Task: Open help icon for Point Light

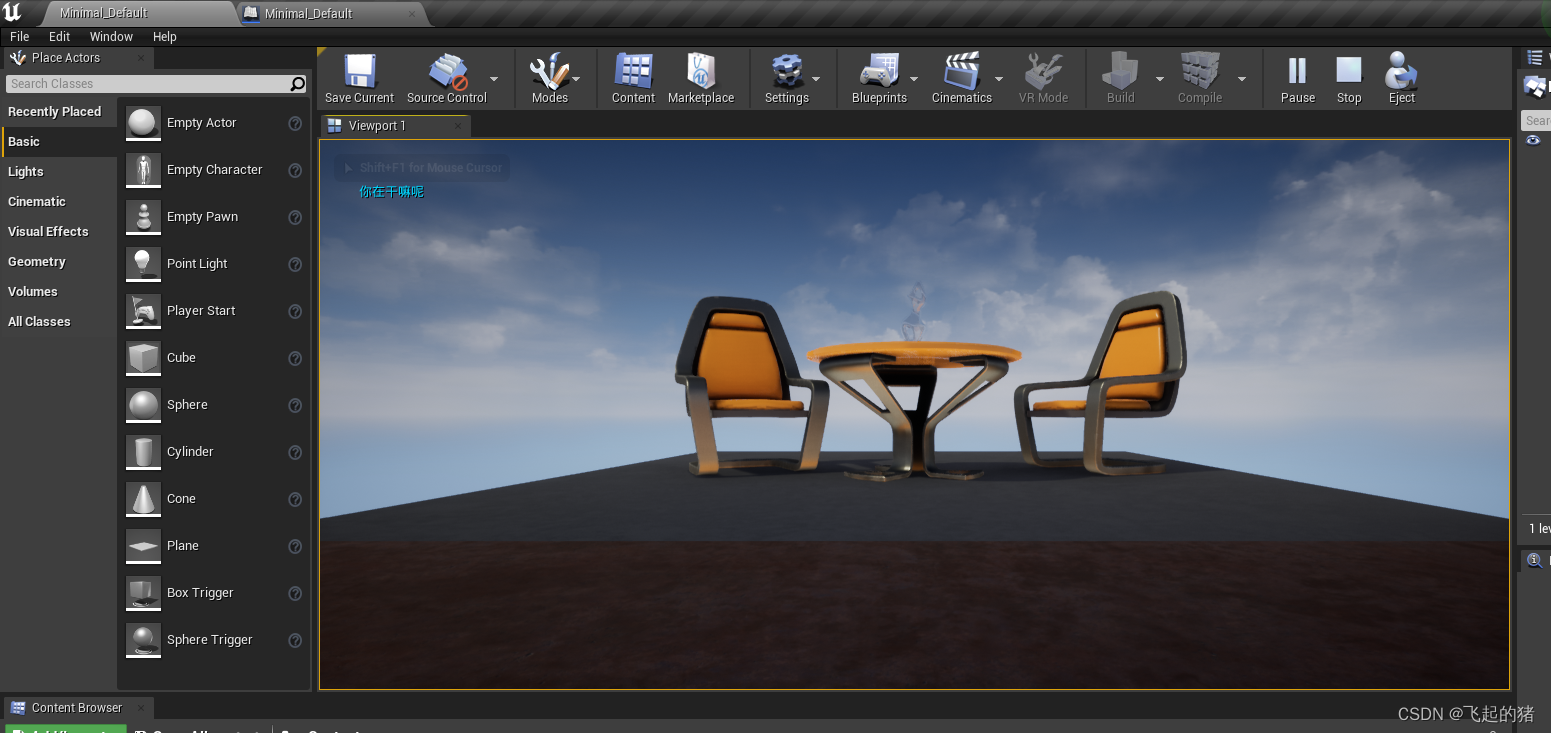Action: point(295,265)
